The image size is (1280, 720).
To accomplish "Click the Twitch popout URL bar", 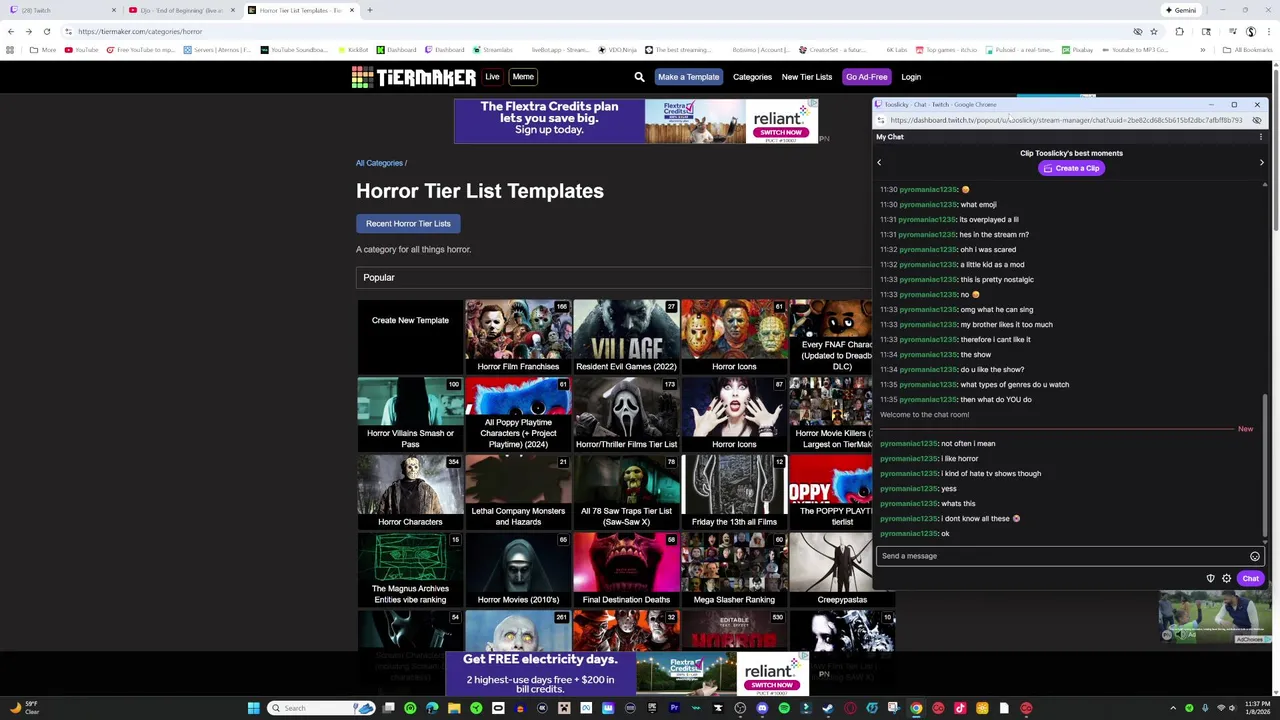I will (x=1066, y=120).
